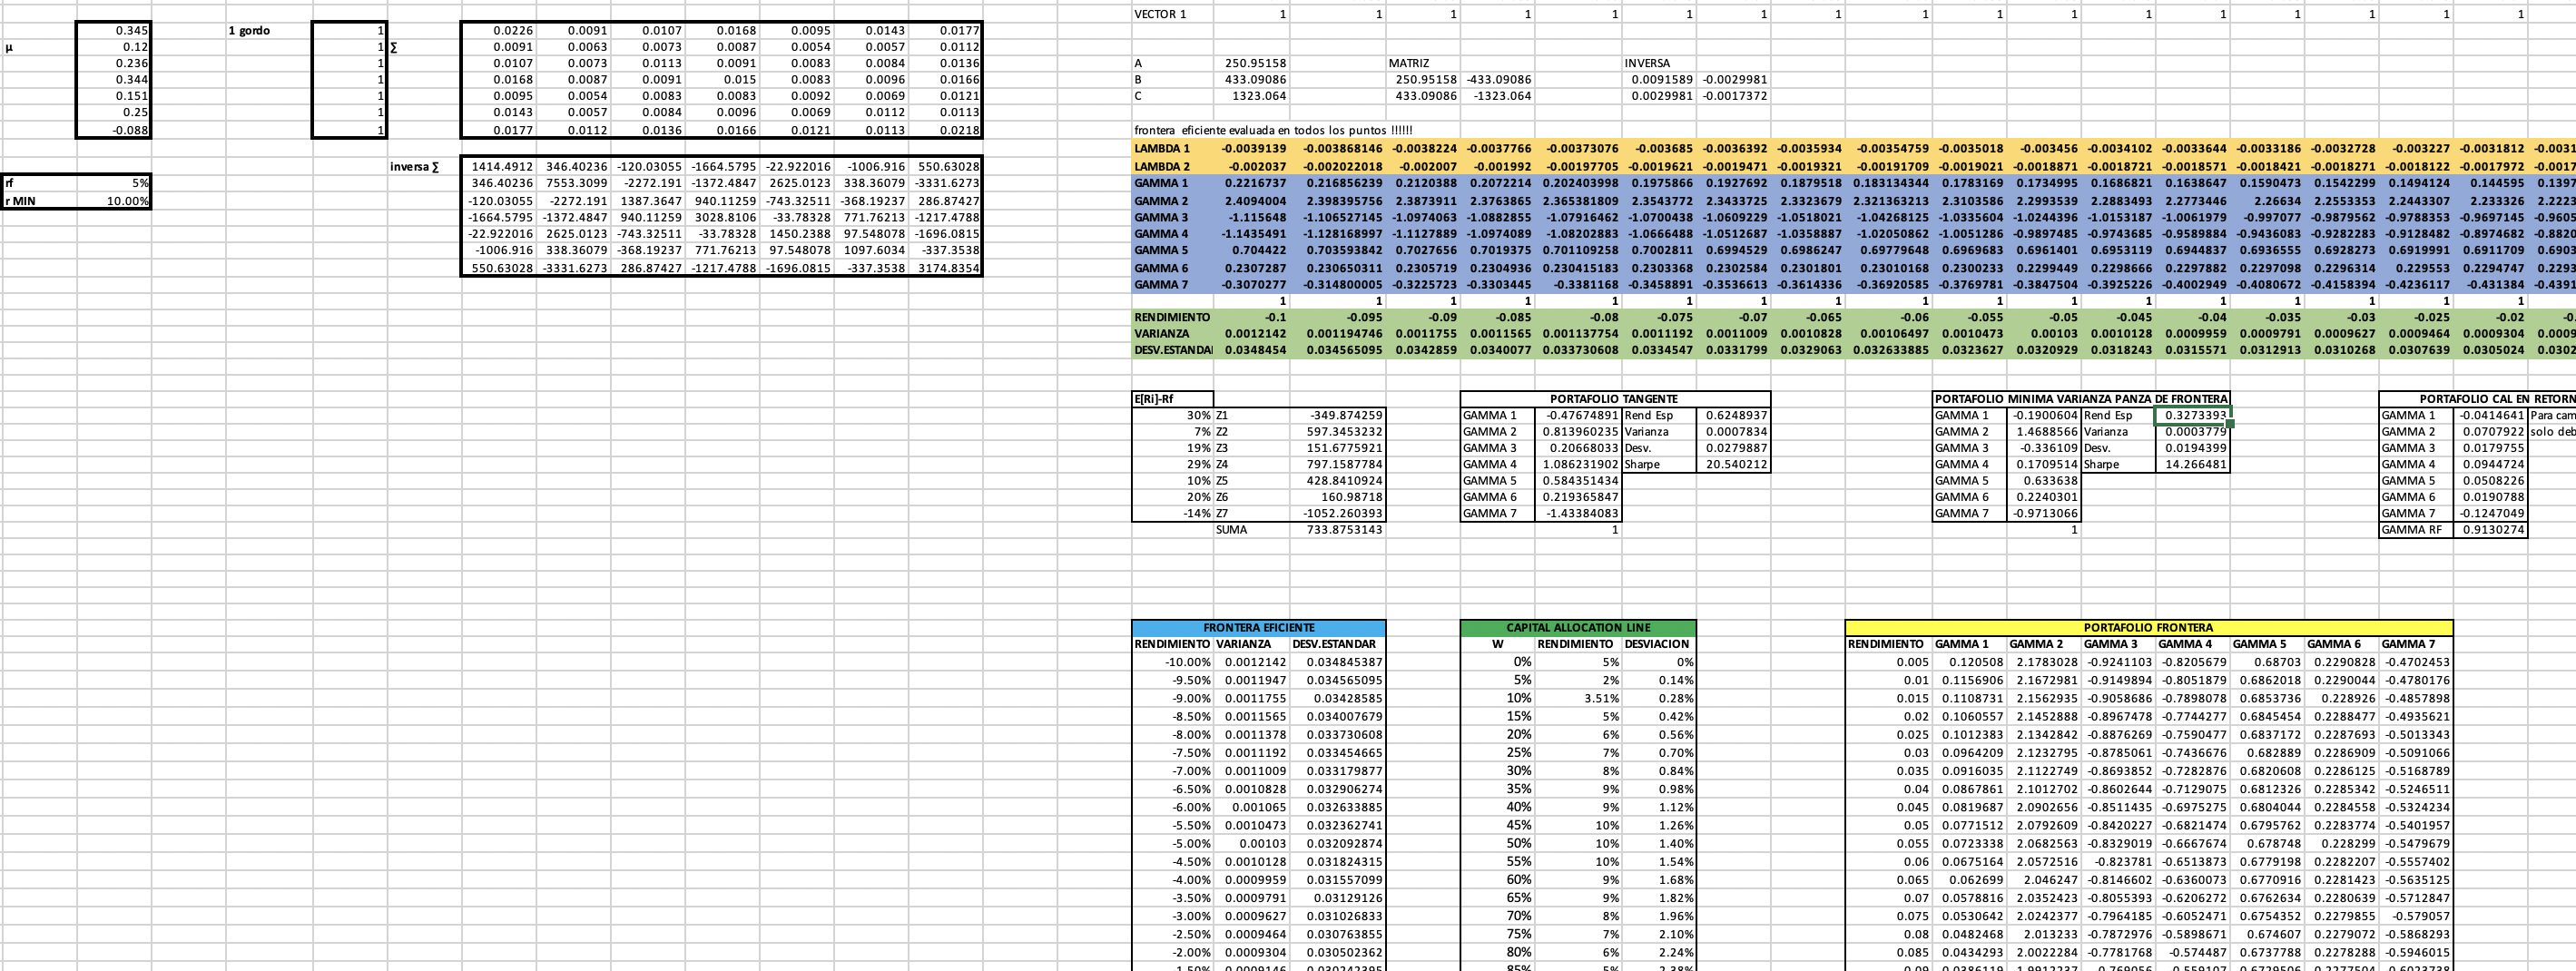This screenshot has width=2576, height=971.
Task: Select -0.4702453 in PORTAFOLIO FRONTERA table
Action: [2415, 662]
